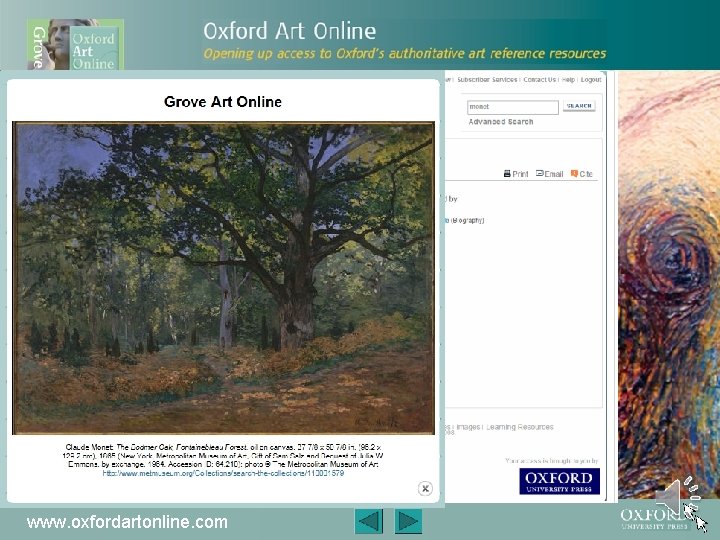Click the monet search input field
This screenshot has width=720, height=540.
click(512, 107)
